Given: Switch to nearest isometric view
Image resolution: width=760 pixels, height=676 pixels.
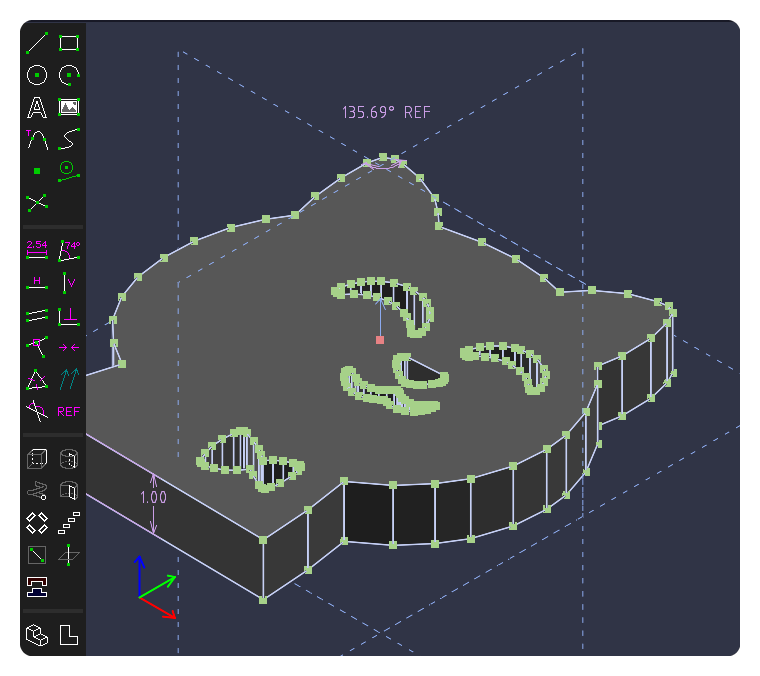Looking at the screenshot, I should pos(37,635).
